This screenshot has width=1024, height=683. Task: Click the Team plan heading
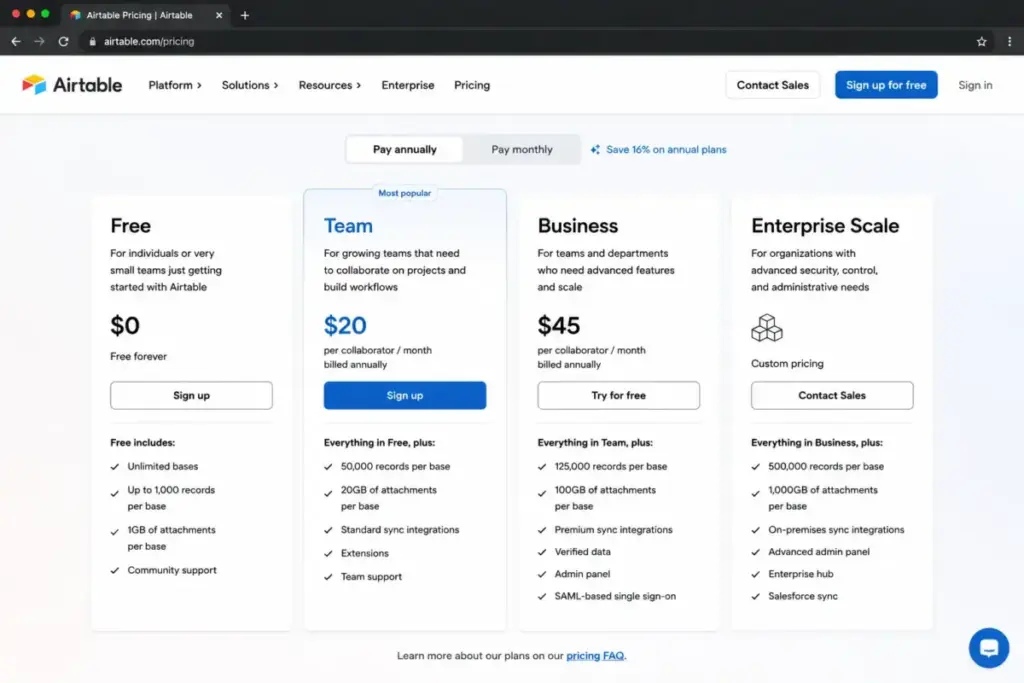click(x=348, y=226)
